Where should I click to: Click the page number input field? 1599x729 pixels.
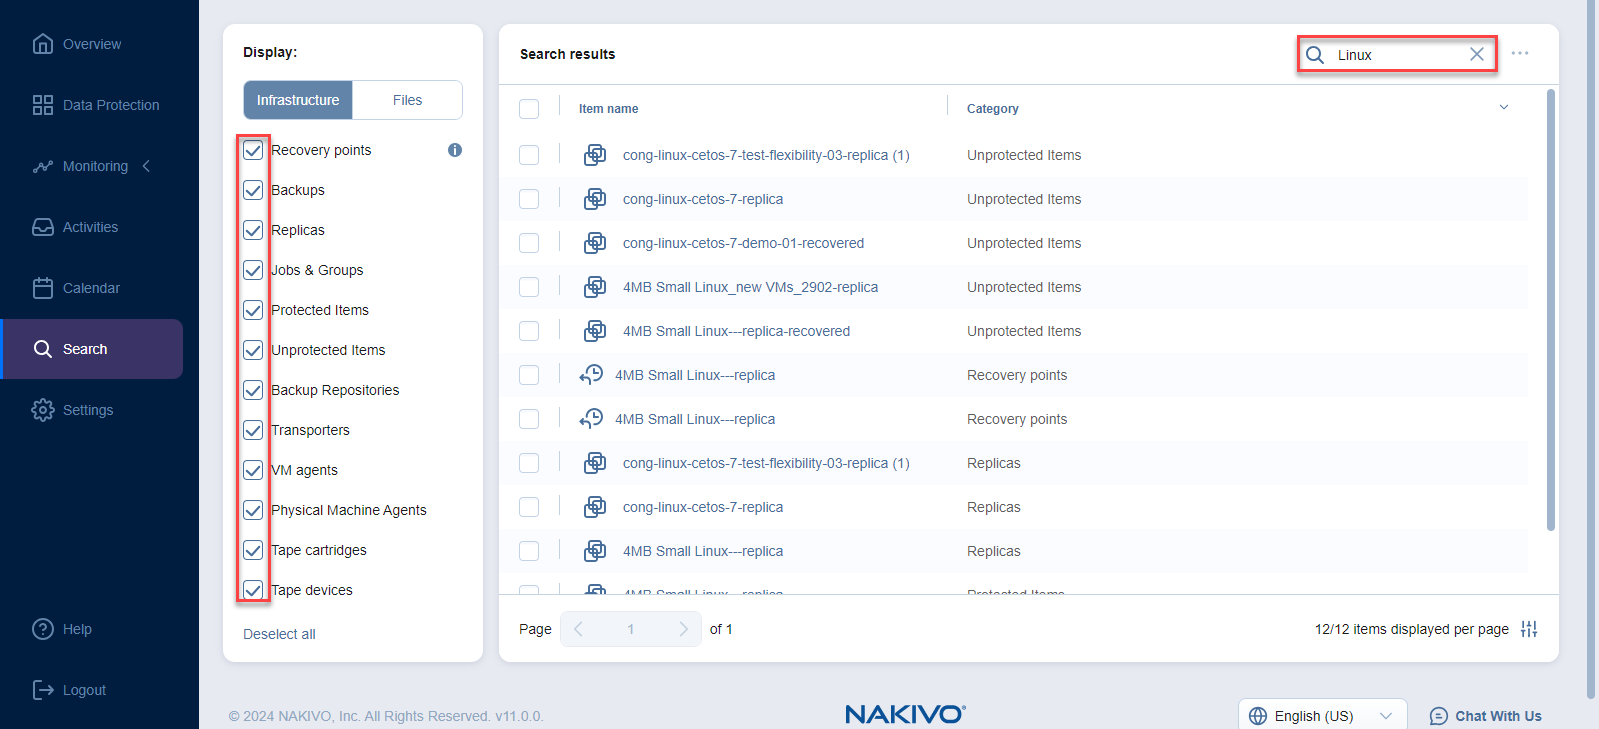coord(630,629)
